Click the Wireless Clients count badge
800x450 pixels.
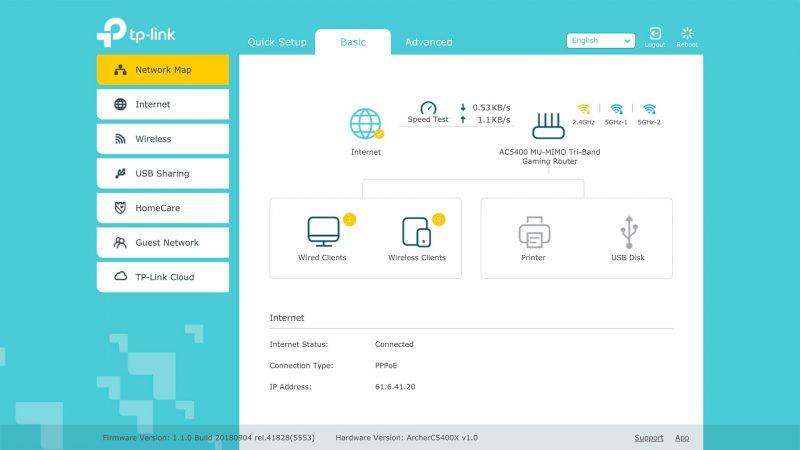click(439, 219)
